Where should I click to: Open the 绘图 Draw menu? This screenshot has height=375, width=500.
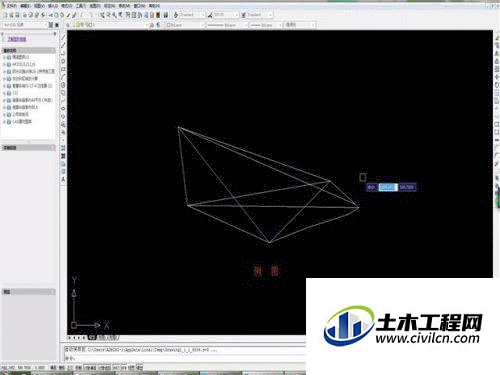[x=95, y=6]
